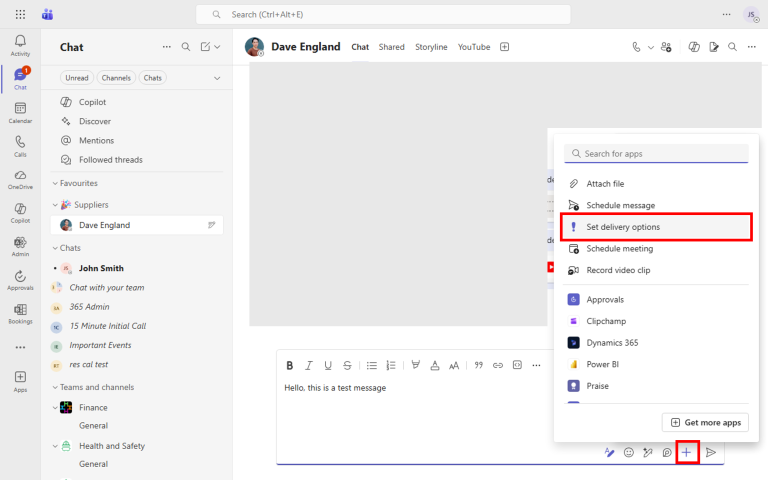768x480 pixels.
Task: Click the Get more apps button
Action: pyautogui.click(x=705, y=422)
